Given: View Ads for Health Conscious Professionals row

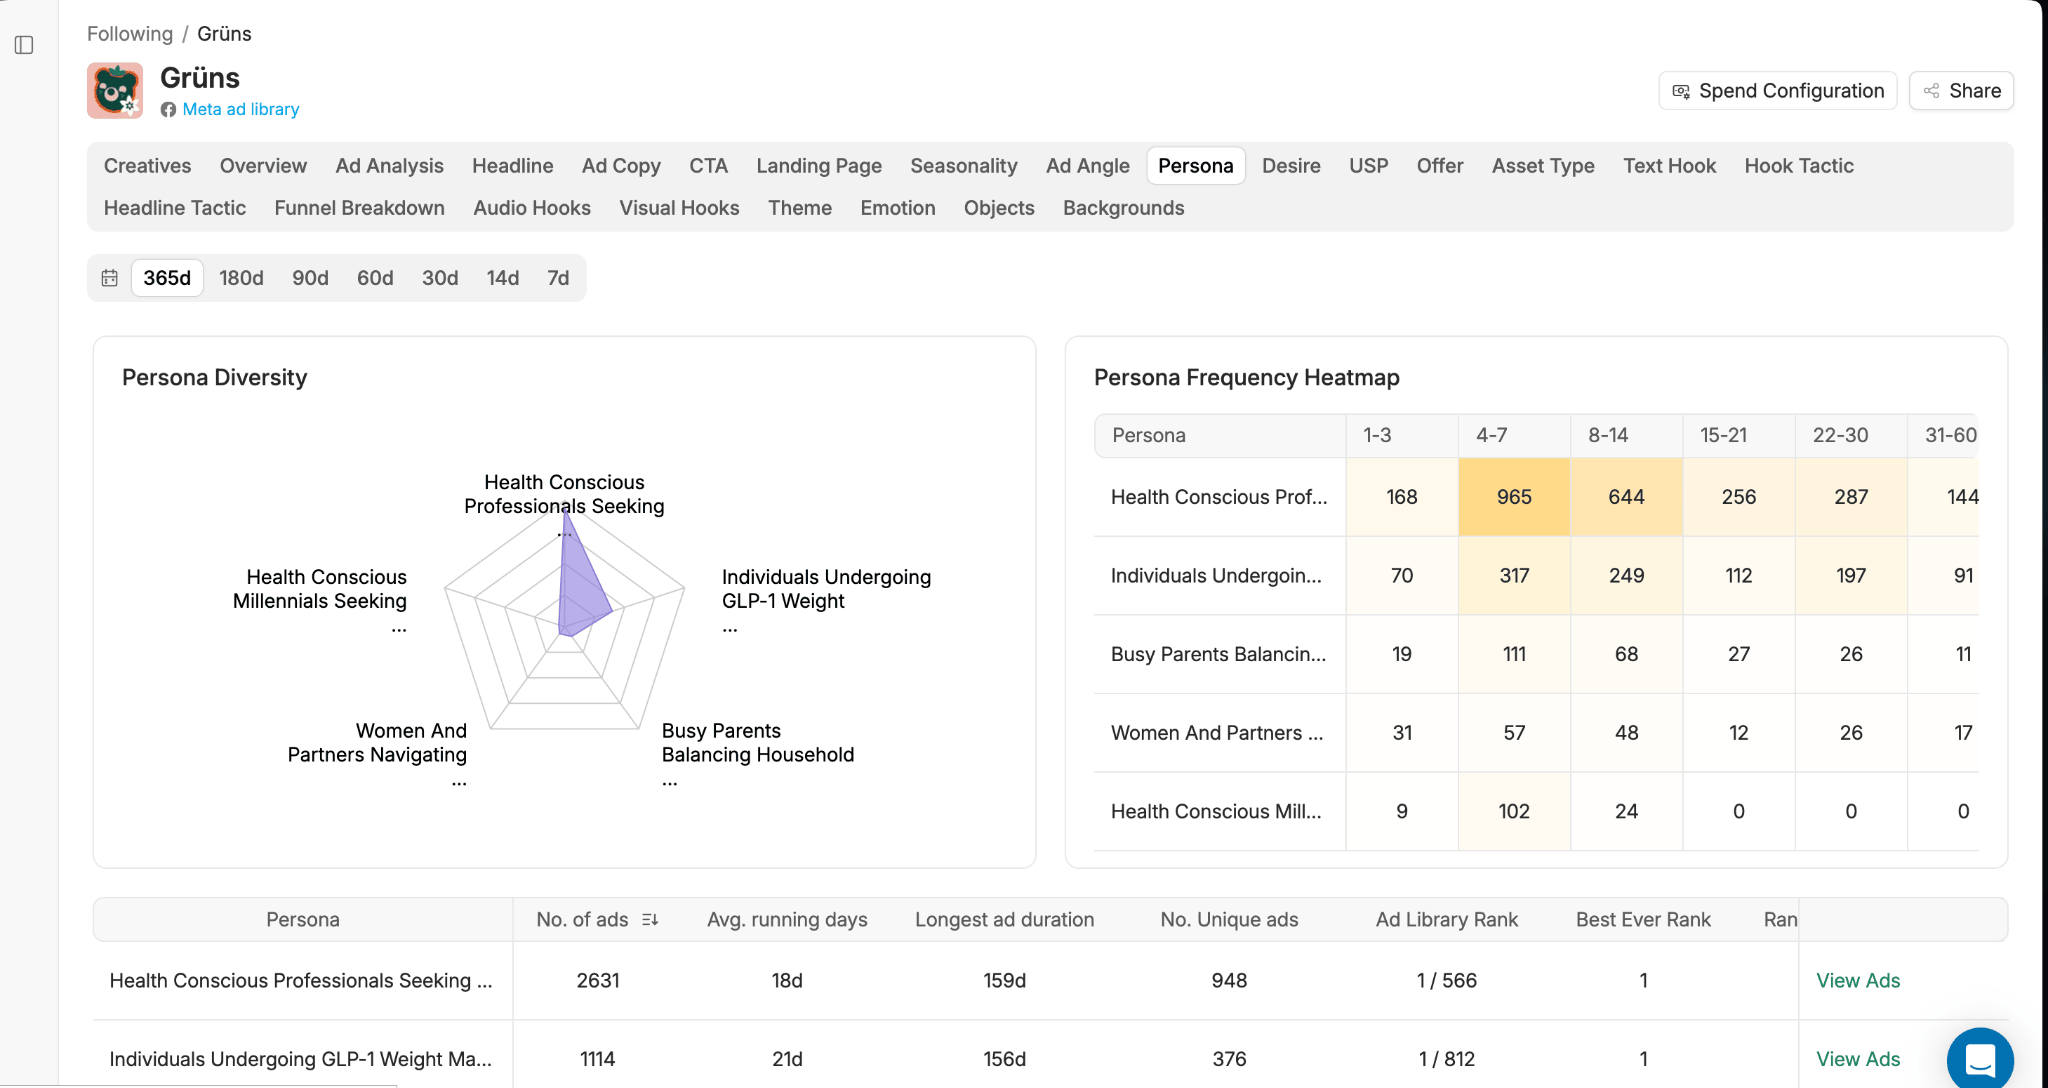Looking at the screenshot, I should pos(1858,981).
